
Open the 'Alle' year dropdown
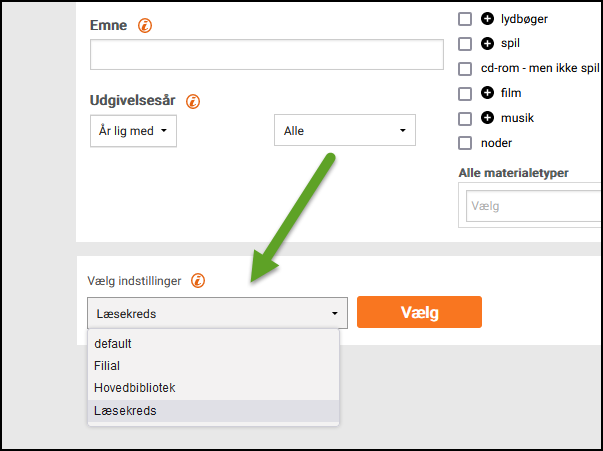[344, 131]
